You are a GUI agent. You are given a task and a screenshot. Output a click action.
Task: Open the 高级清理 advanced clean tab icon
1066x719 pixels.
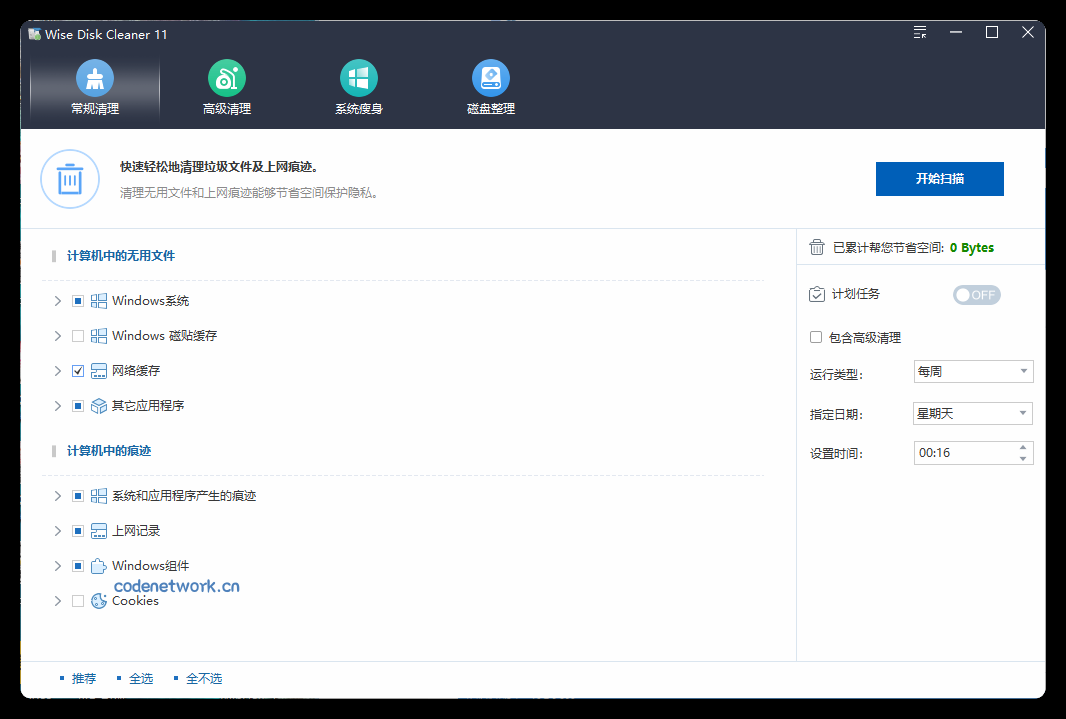coord(226,77)
